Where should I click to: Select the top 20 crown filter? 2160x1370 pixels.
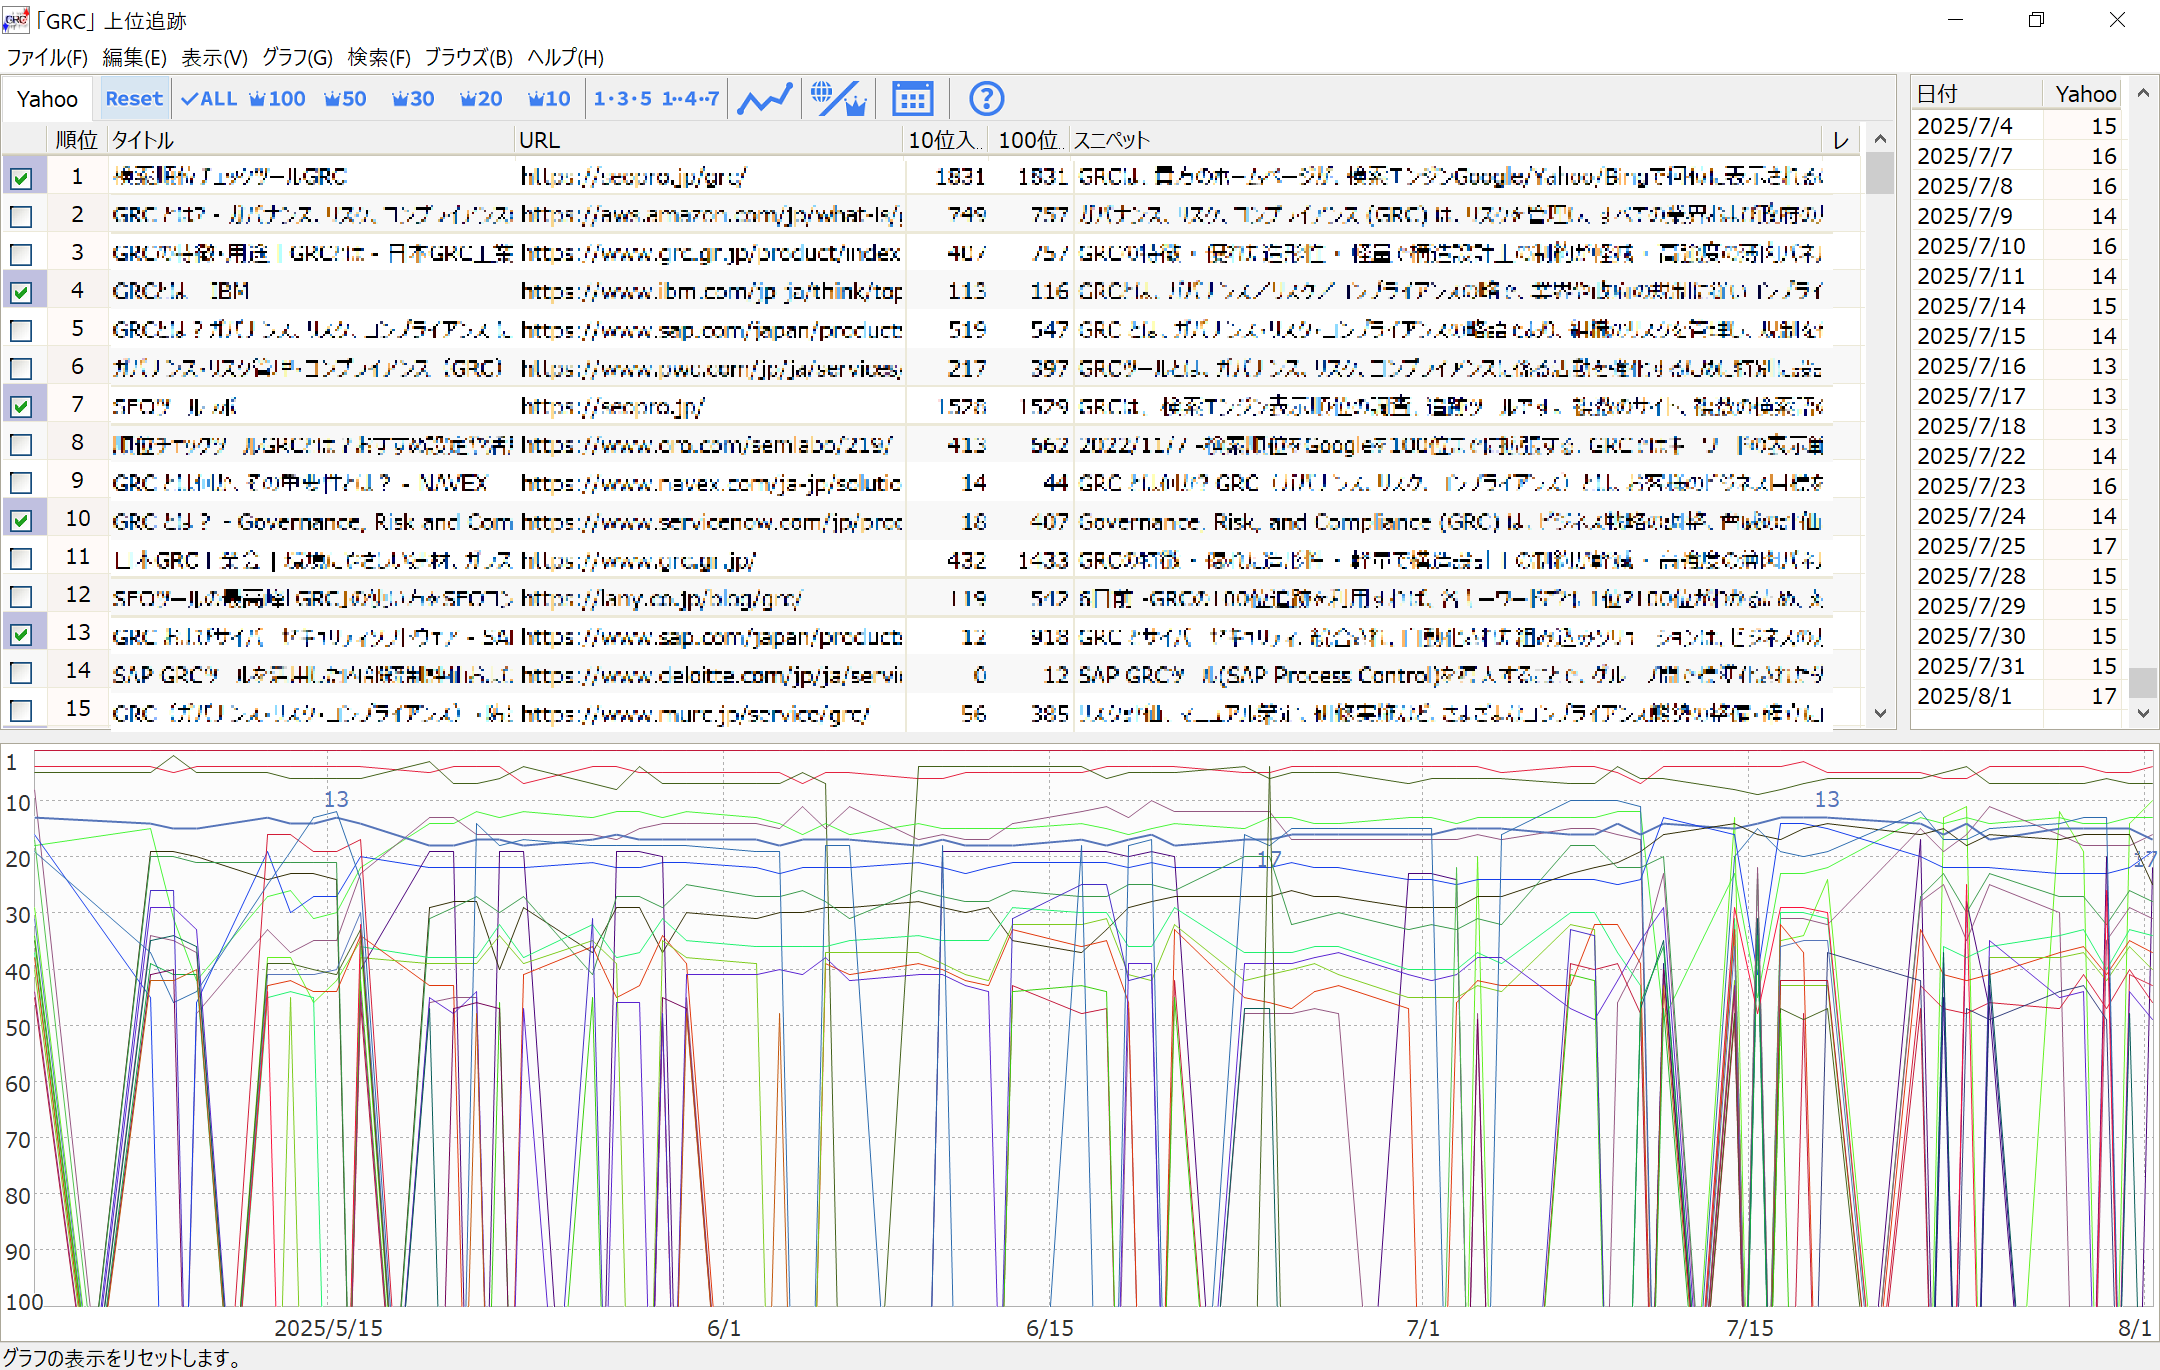click(x=481, y=99)
